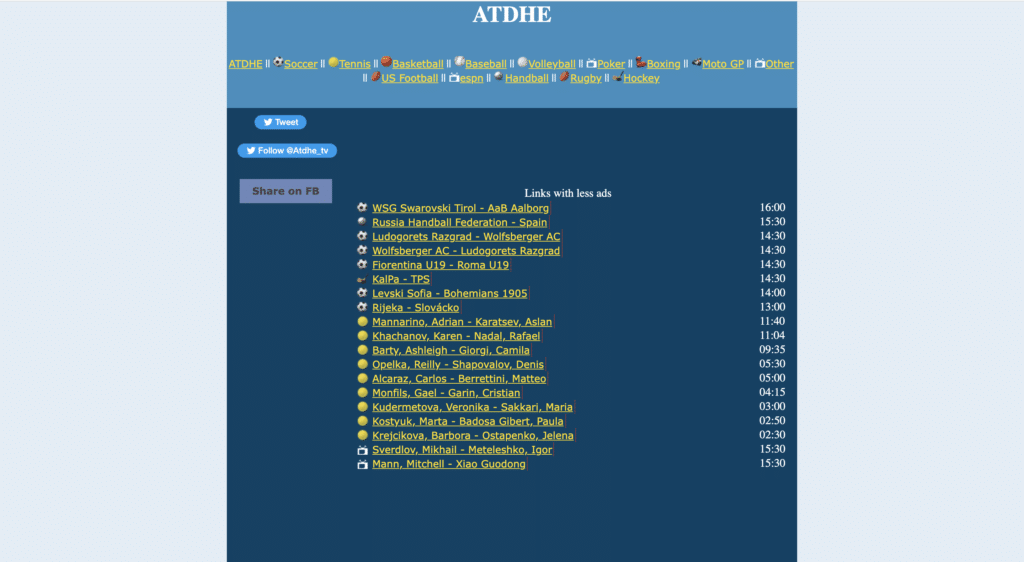The width and height of the screenshot is (1024, 562).
Task: Open Monfils, Gael - Garin, Cristian link
Action: [x=446, y=394]
